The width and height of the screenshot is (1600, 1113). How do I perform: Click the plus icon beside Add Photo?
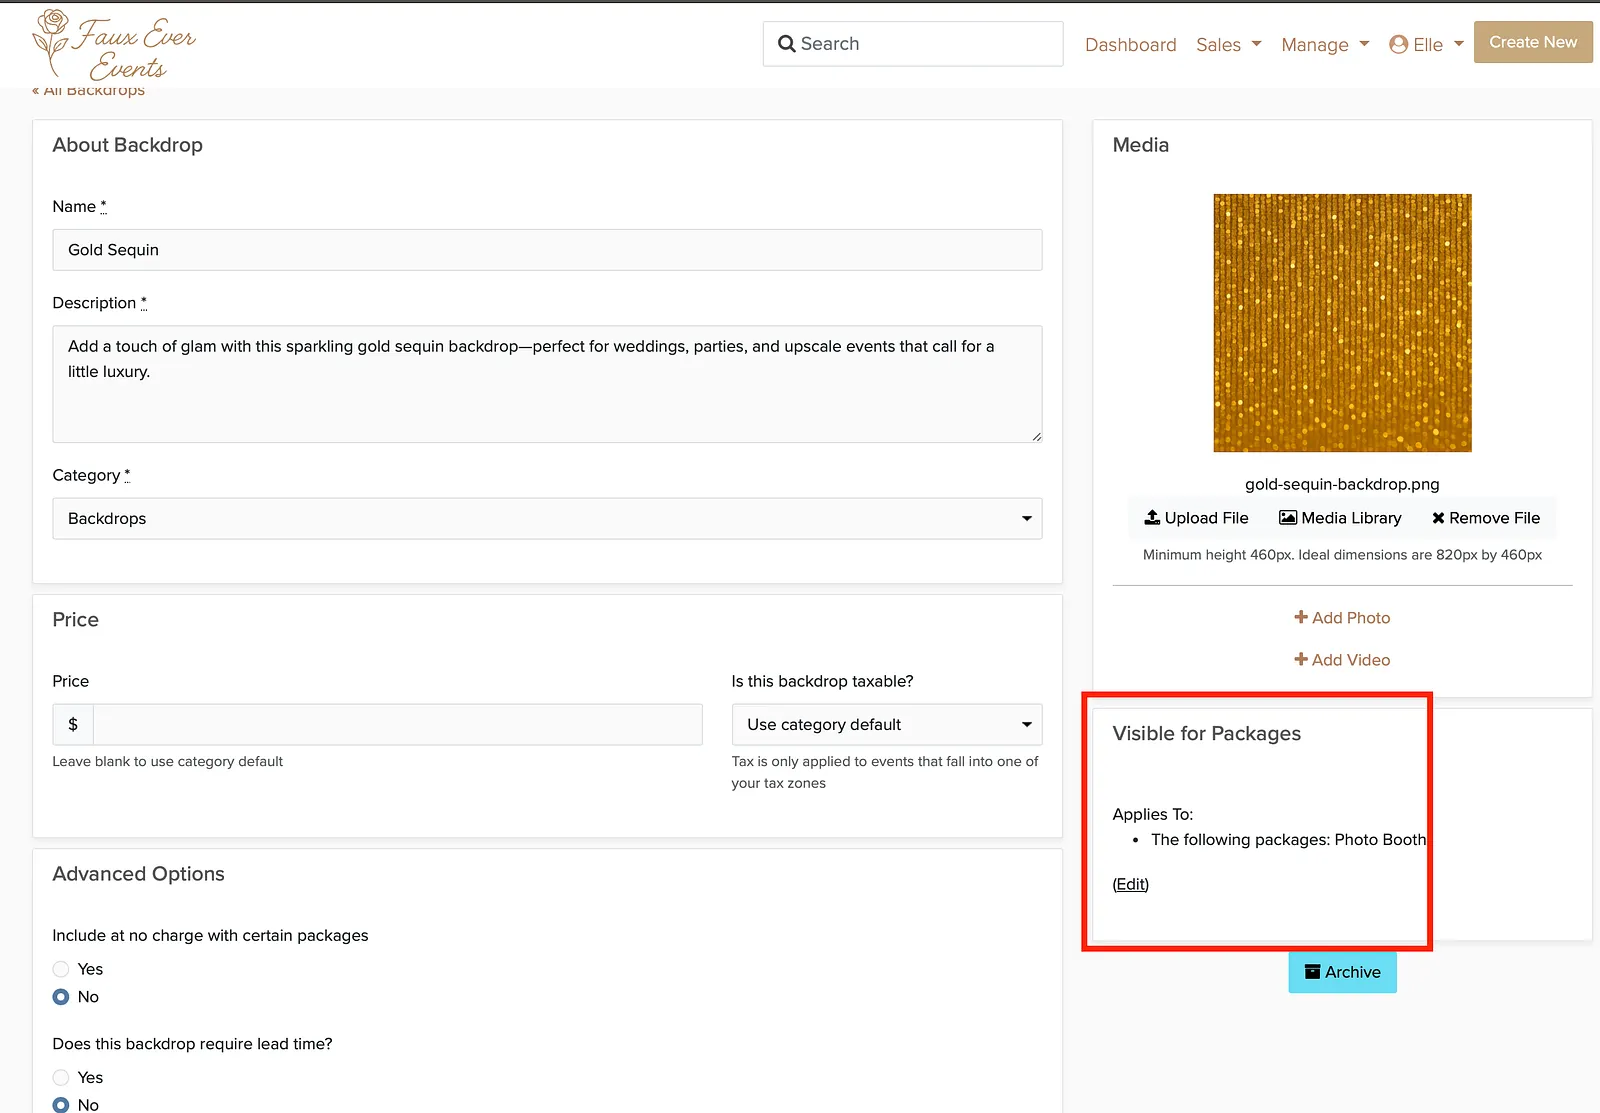click(1301, 617)
